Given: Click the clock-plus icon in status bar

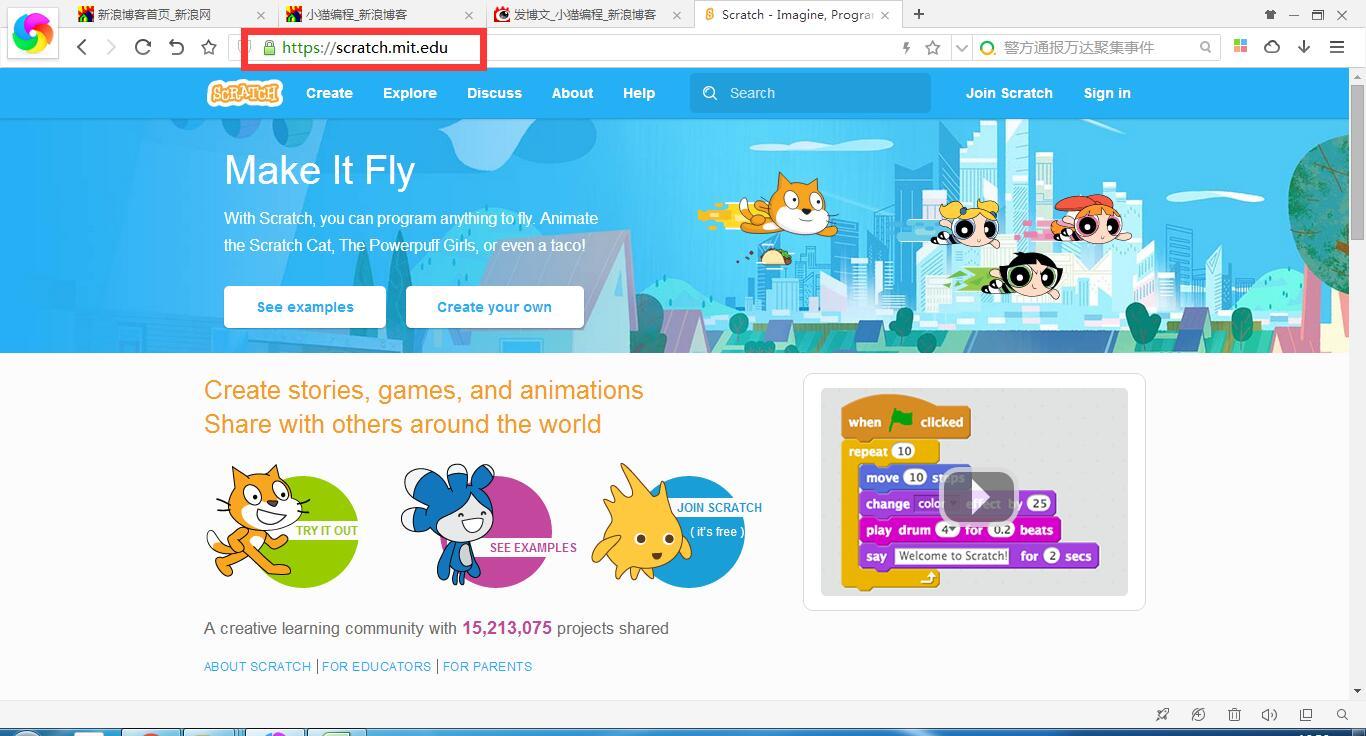Looking at the screenshot, I should pyautogui.click(x=1198, y=714).
